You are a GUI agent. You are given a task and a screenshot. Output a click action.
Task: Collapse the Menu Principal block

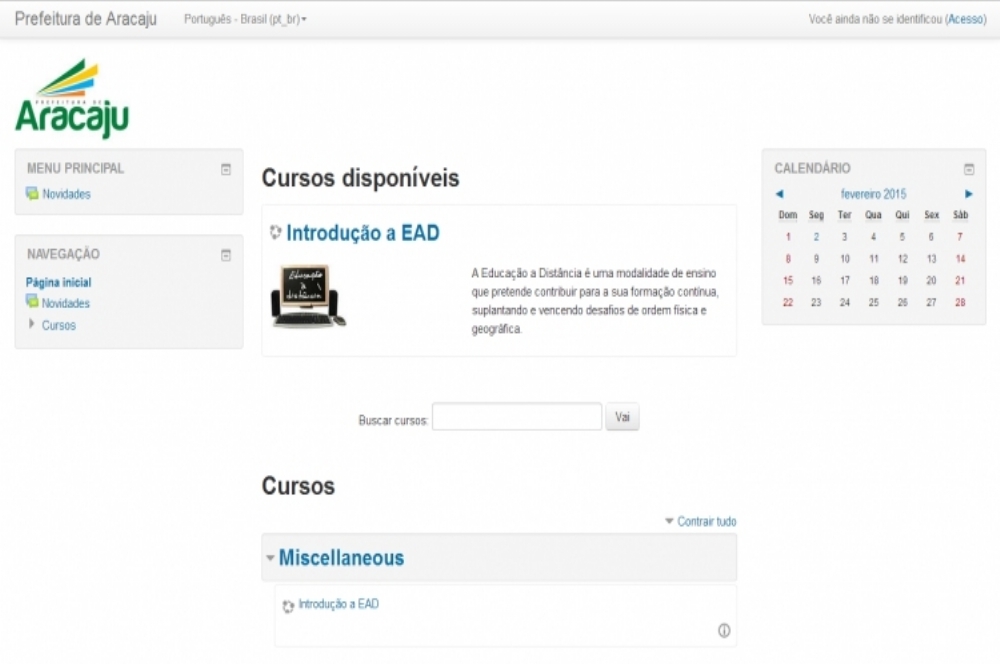tap(226, 169)
